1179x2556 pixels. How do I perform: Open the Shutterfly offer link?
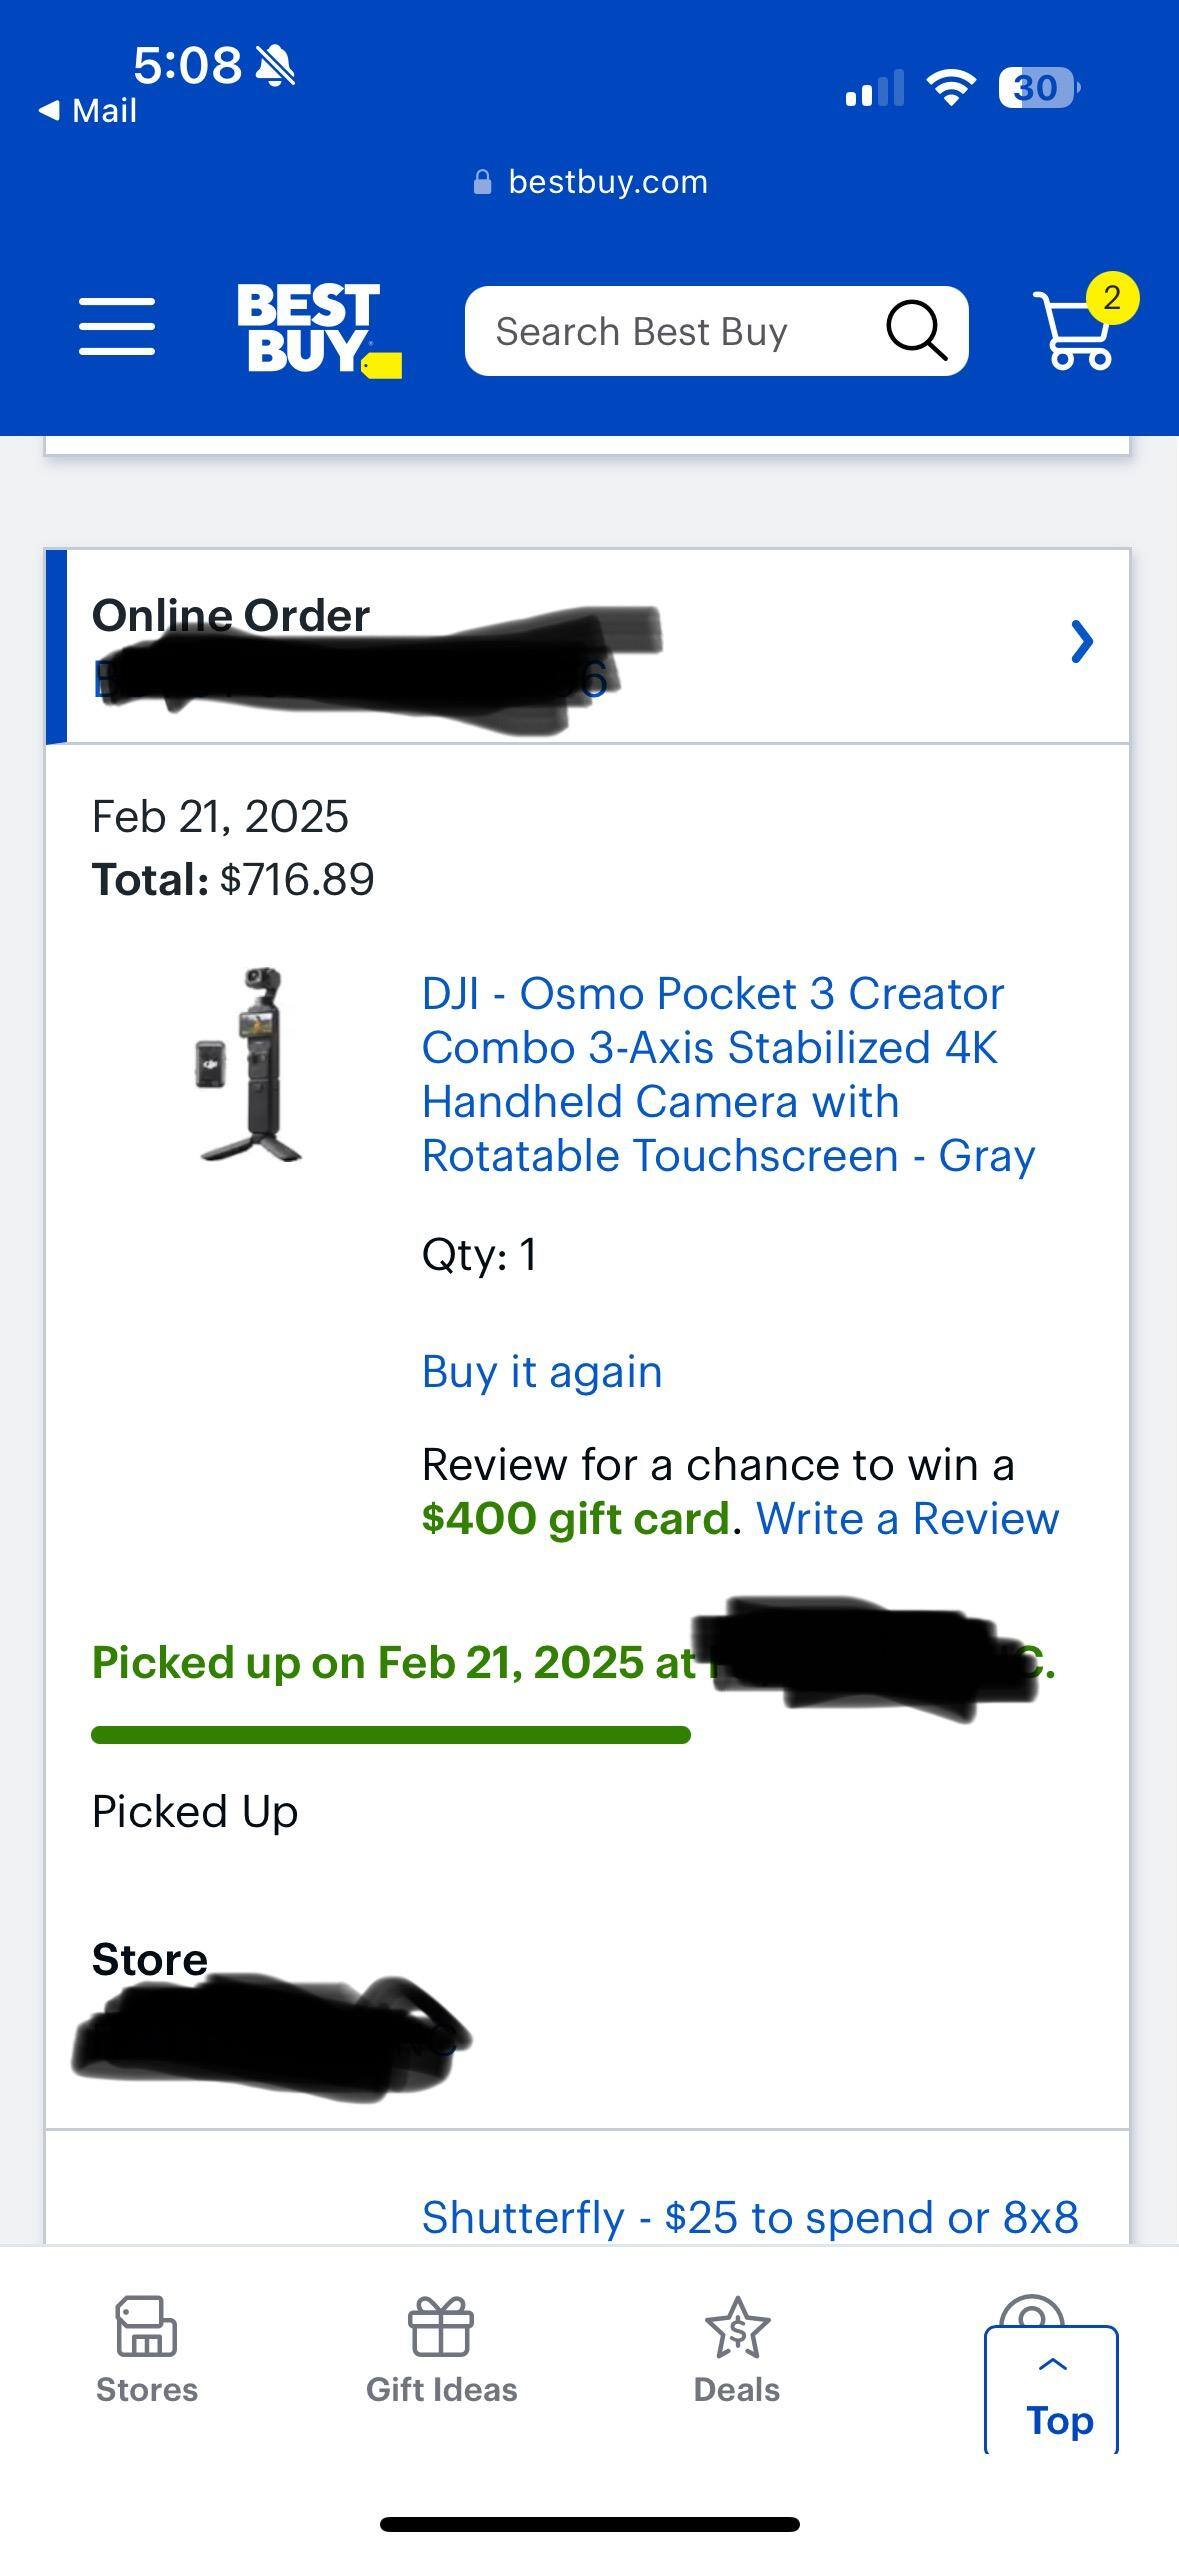750,2216
